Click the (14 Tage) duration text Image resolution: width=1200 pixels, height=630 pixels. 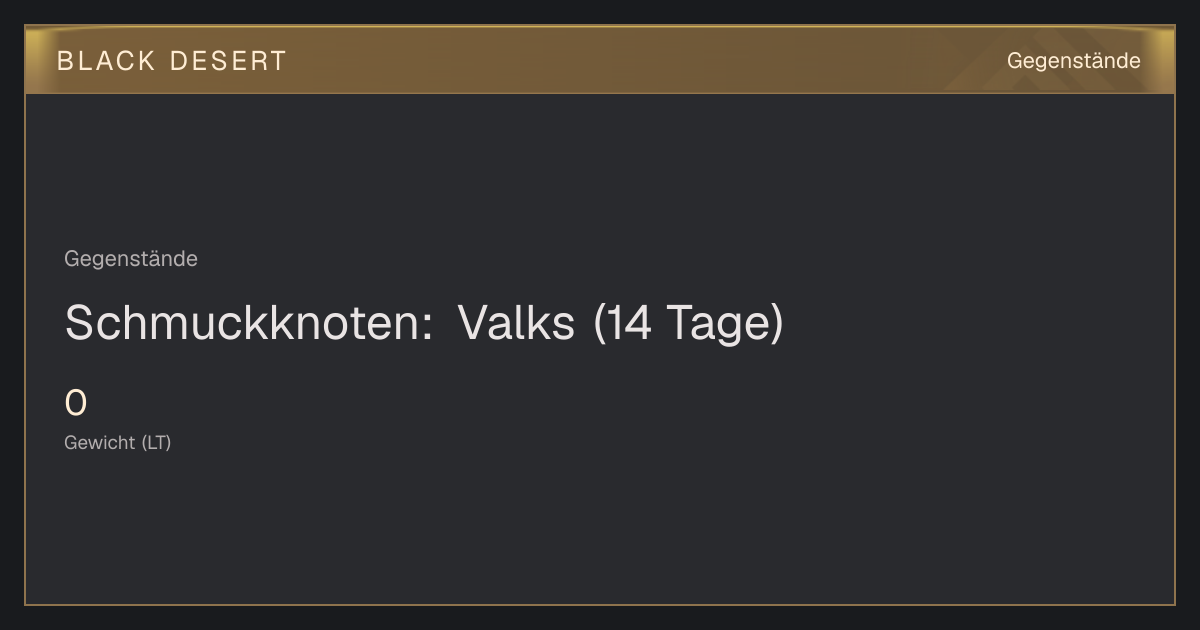[x=689, y=323]
